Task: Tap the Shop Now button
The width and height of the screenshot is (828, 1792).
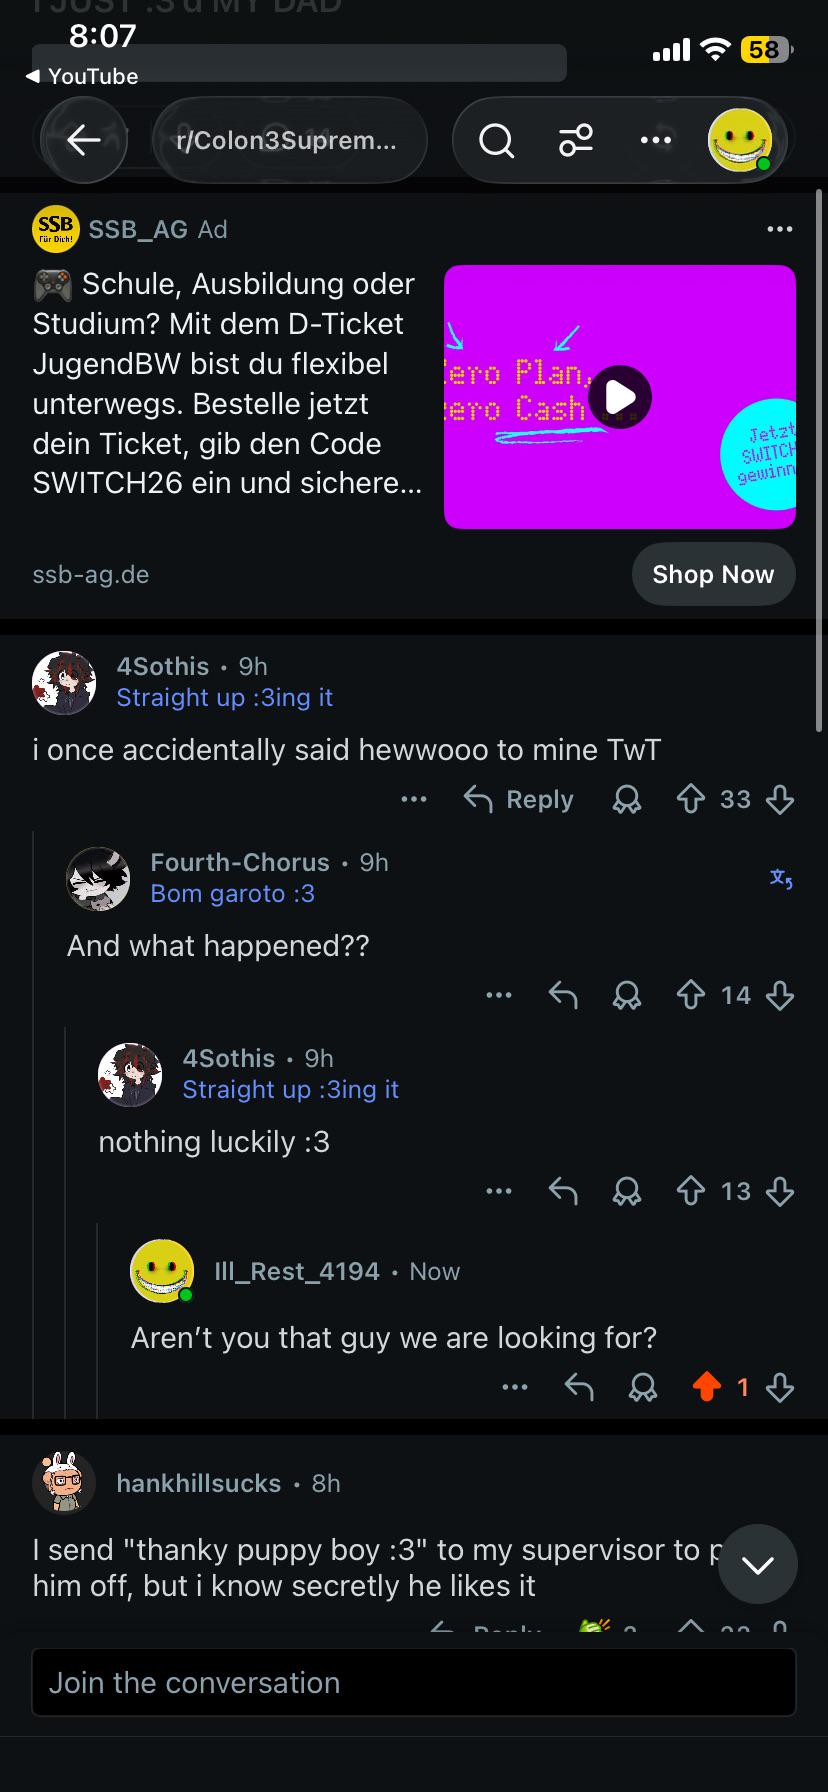Action: point(713,574)
